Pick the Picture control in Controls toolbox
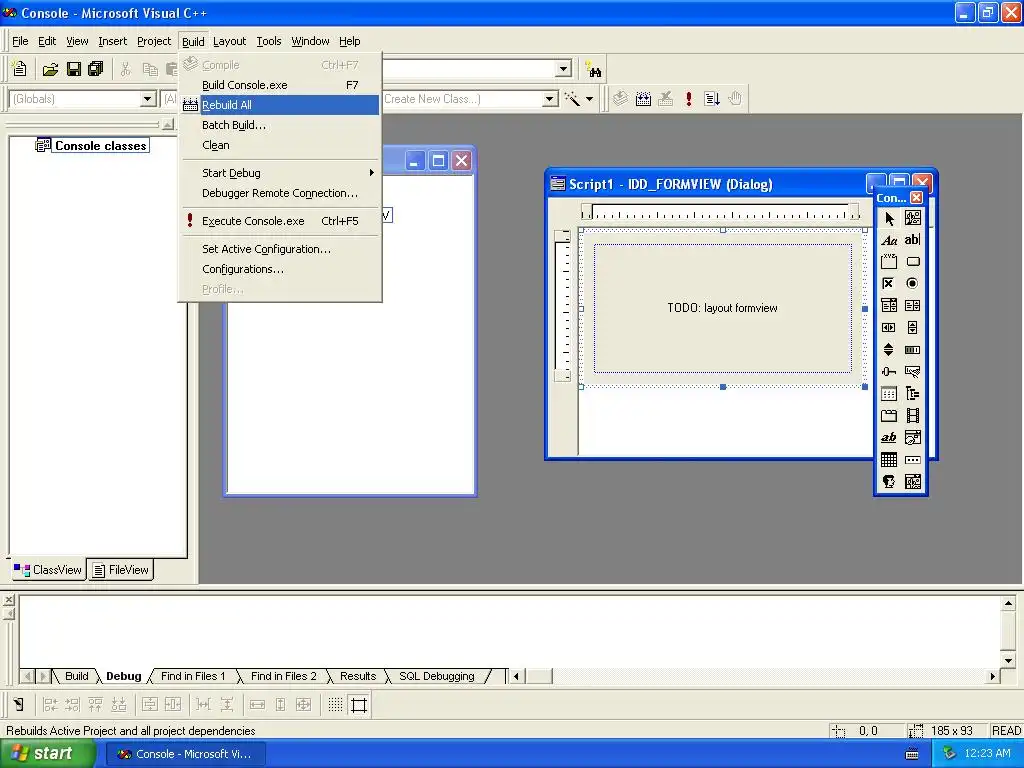The width and height of the screenshot is (1024, 768). (x=912, y=218)
